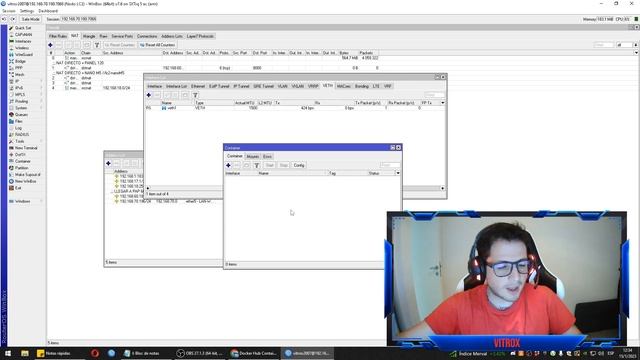
Task: Click filter funnel in Firewall toolbar
Action: (97, 45)
